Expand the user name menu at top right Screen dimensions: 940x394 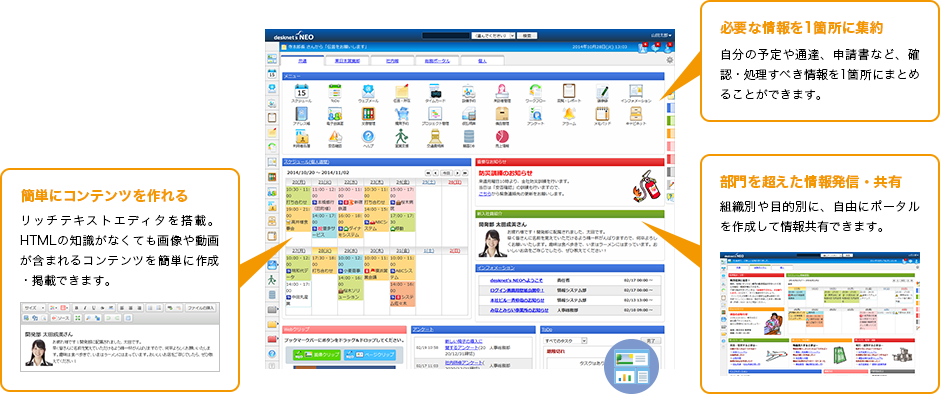[661, 36]
